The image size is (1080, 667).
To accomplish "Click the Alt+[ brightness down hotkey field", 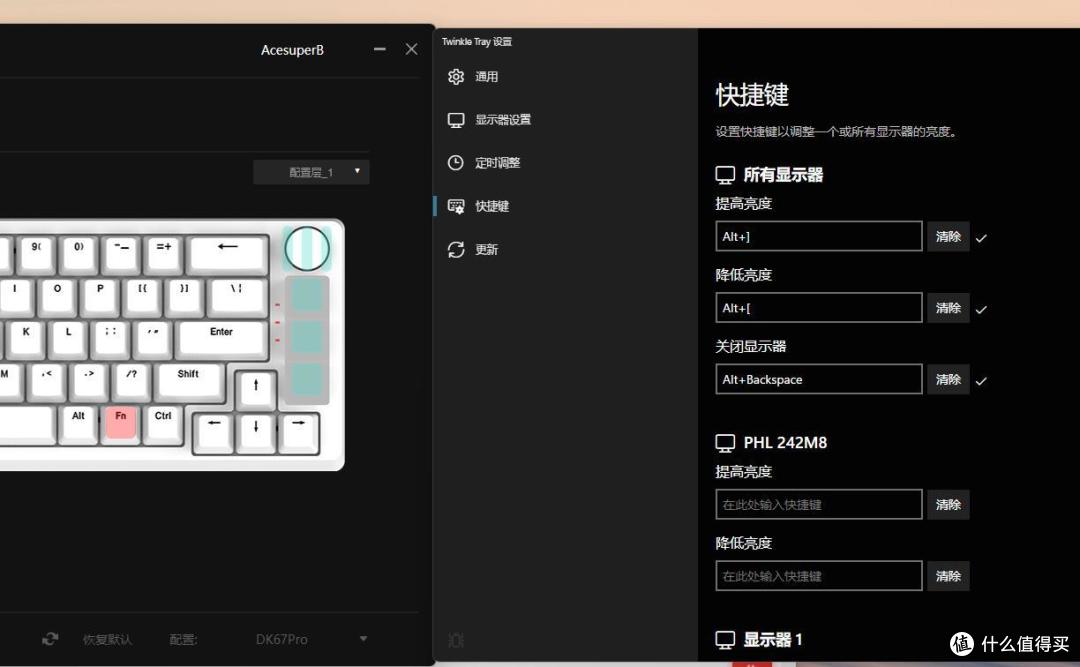I will 818,308.
